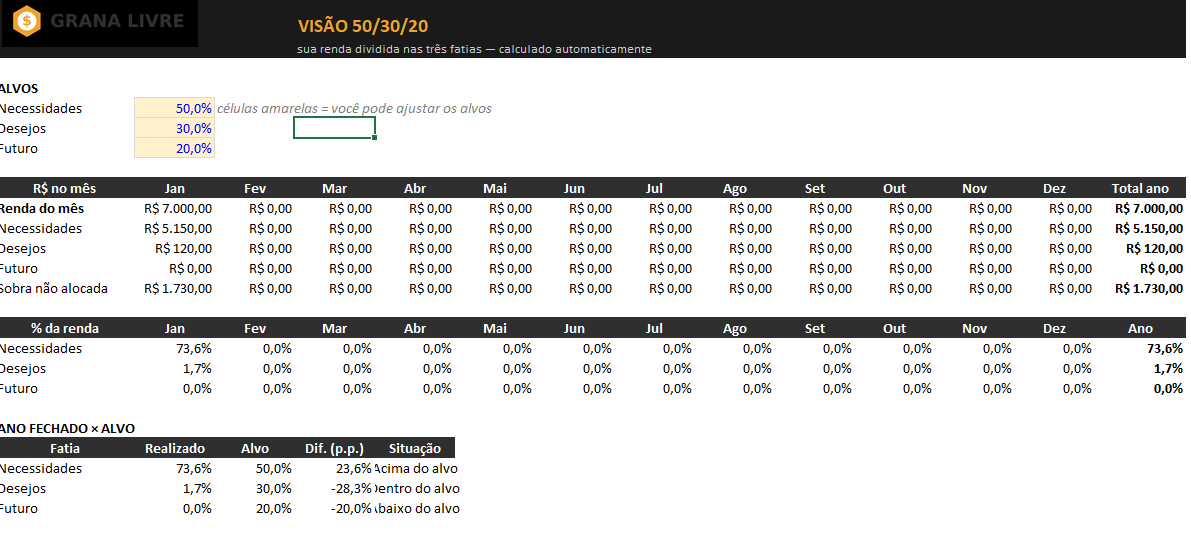
Task: Edit the yellow Desejos target cell showing 30,0%
Action: click(174, 128)
